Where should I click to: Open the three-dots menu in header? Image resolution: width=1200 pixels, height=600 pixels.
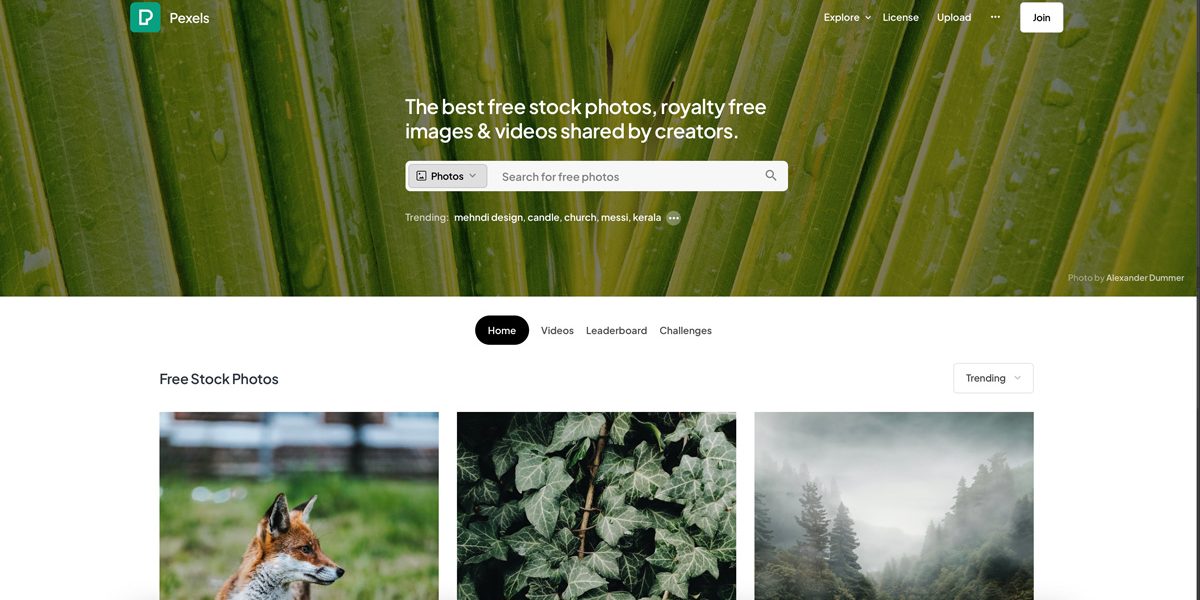point(995,17)
